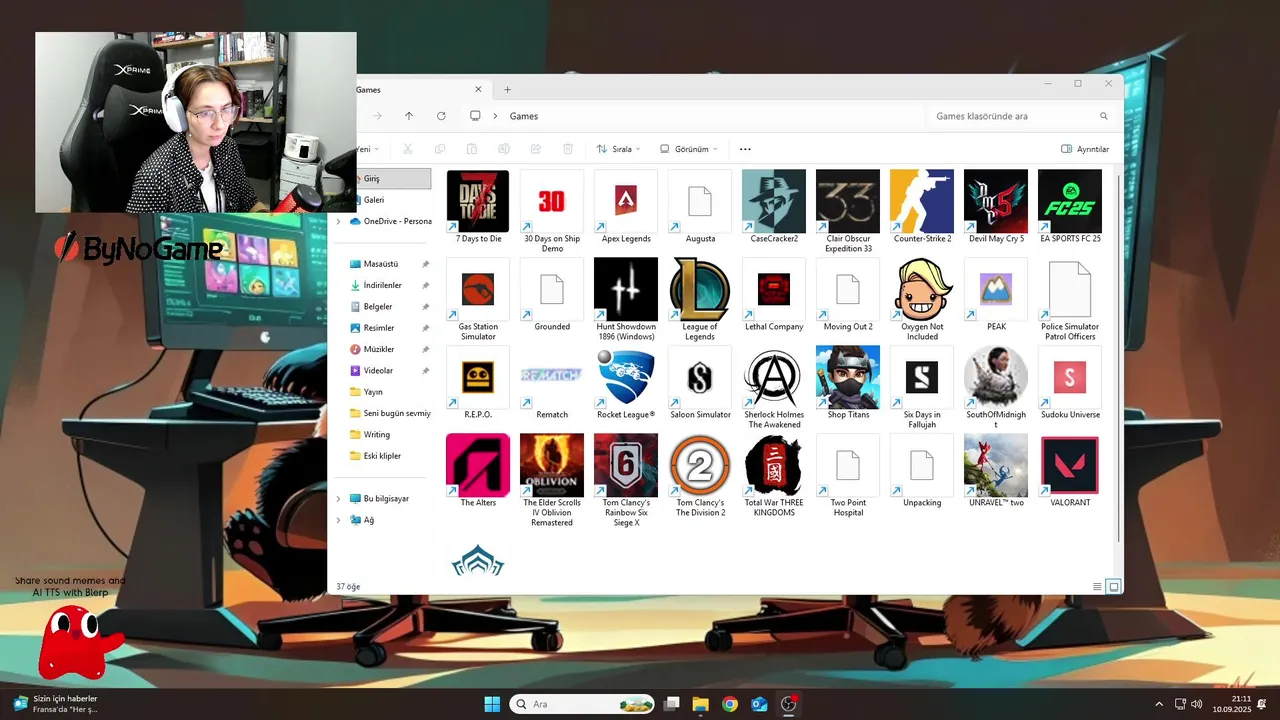This screenshot has width=1280, height=720.
Task: Launch the Rocket League shortcut
Action: pyautogui.click(x=626, y=377)
